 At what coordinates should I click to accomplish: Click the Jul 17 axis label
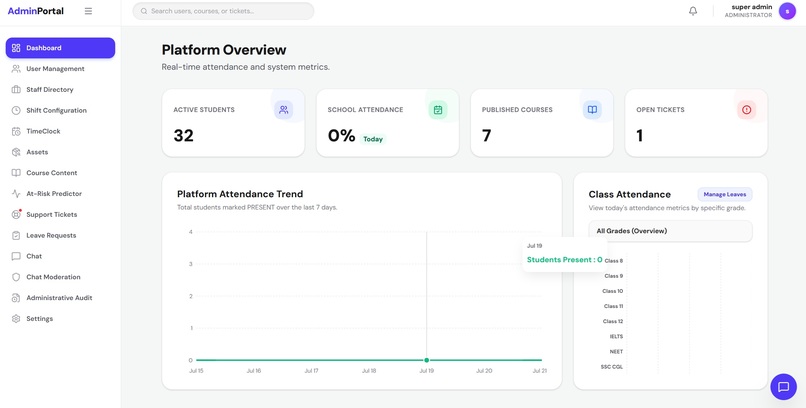point(311,370)
